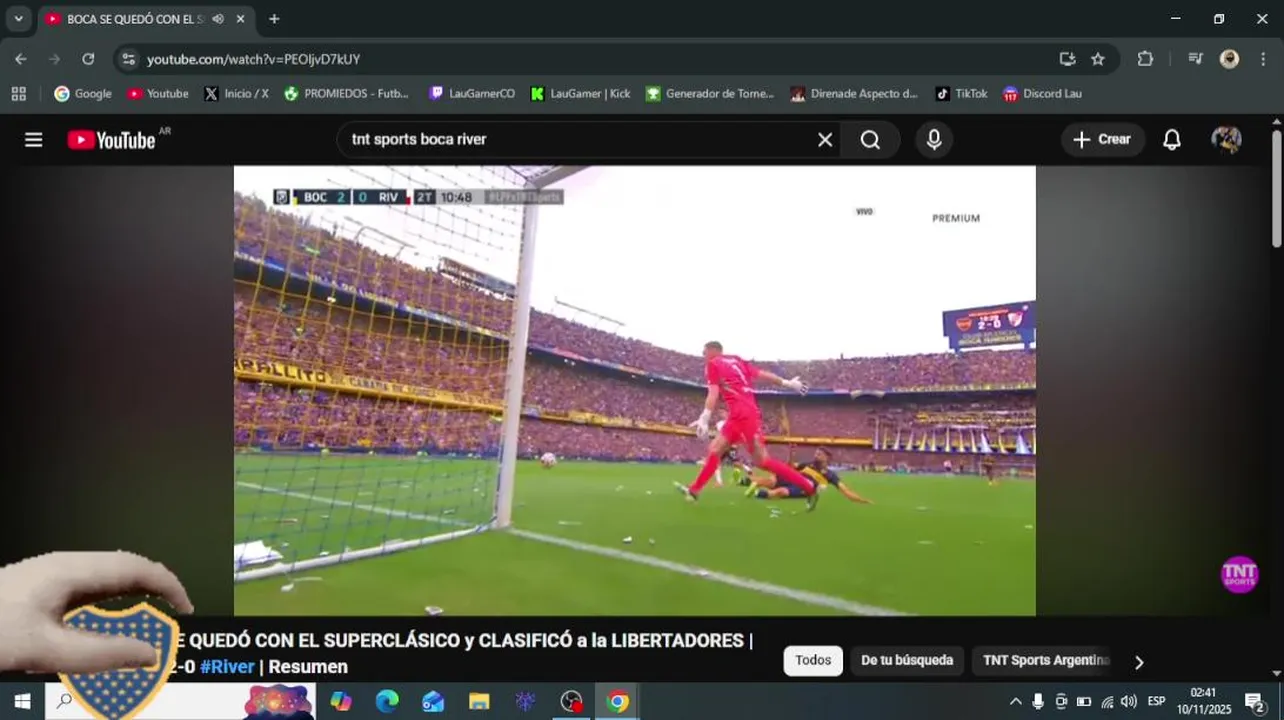Select the De tu búsqueda chip

coord(907,660)
